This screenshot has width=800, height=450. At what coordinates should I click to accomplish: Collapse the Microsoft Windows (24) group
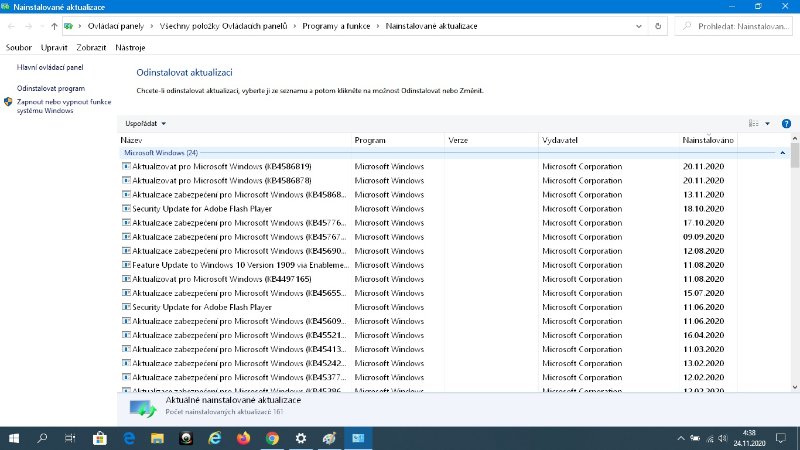tap(782, 153)
